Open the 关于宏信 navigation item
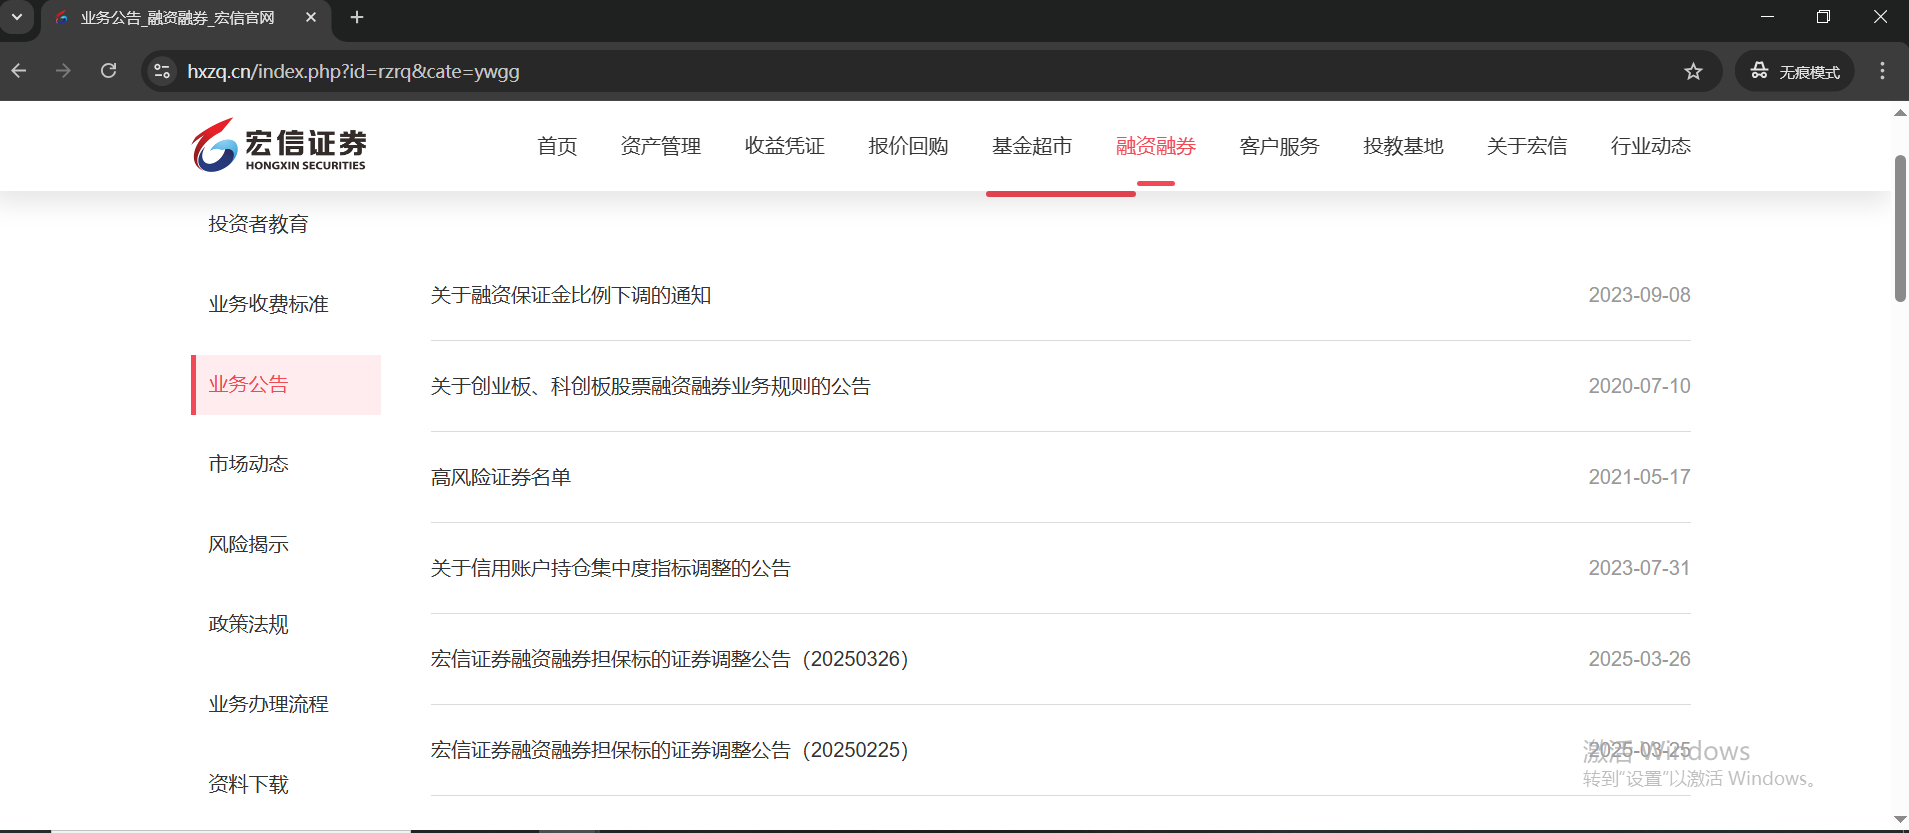Screen dimensions: 1909x833 click(x=1527, y=146)
